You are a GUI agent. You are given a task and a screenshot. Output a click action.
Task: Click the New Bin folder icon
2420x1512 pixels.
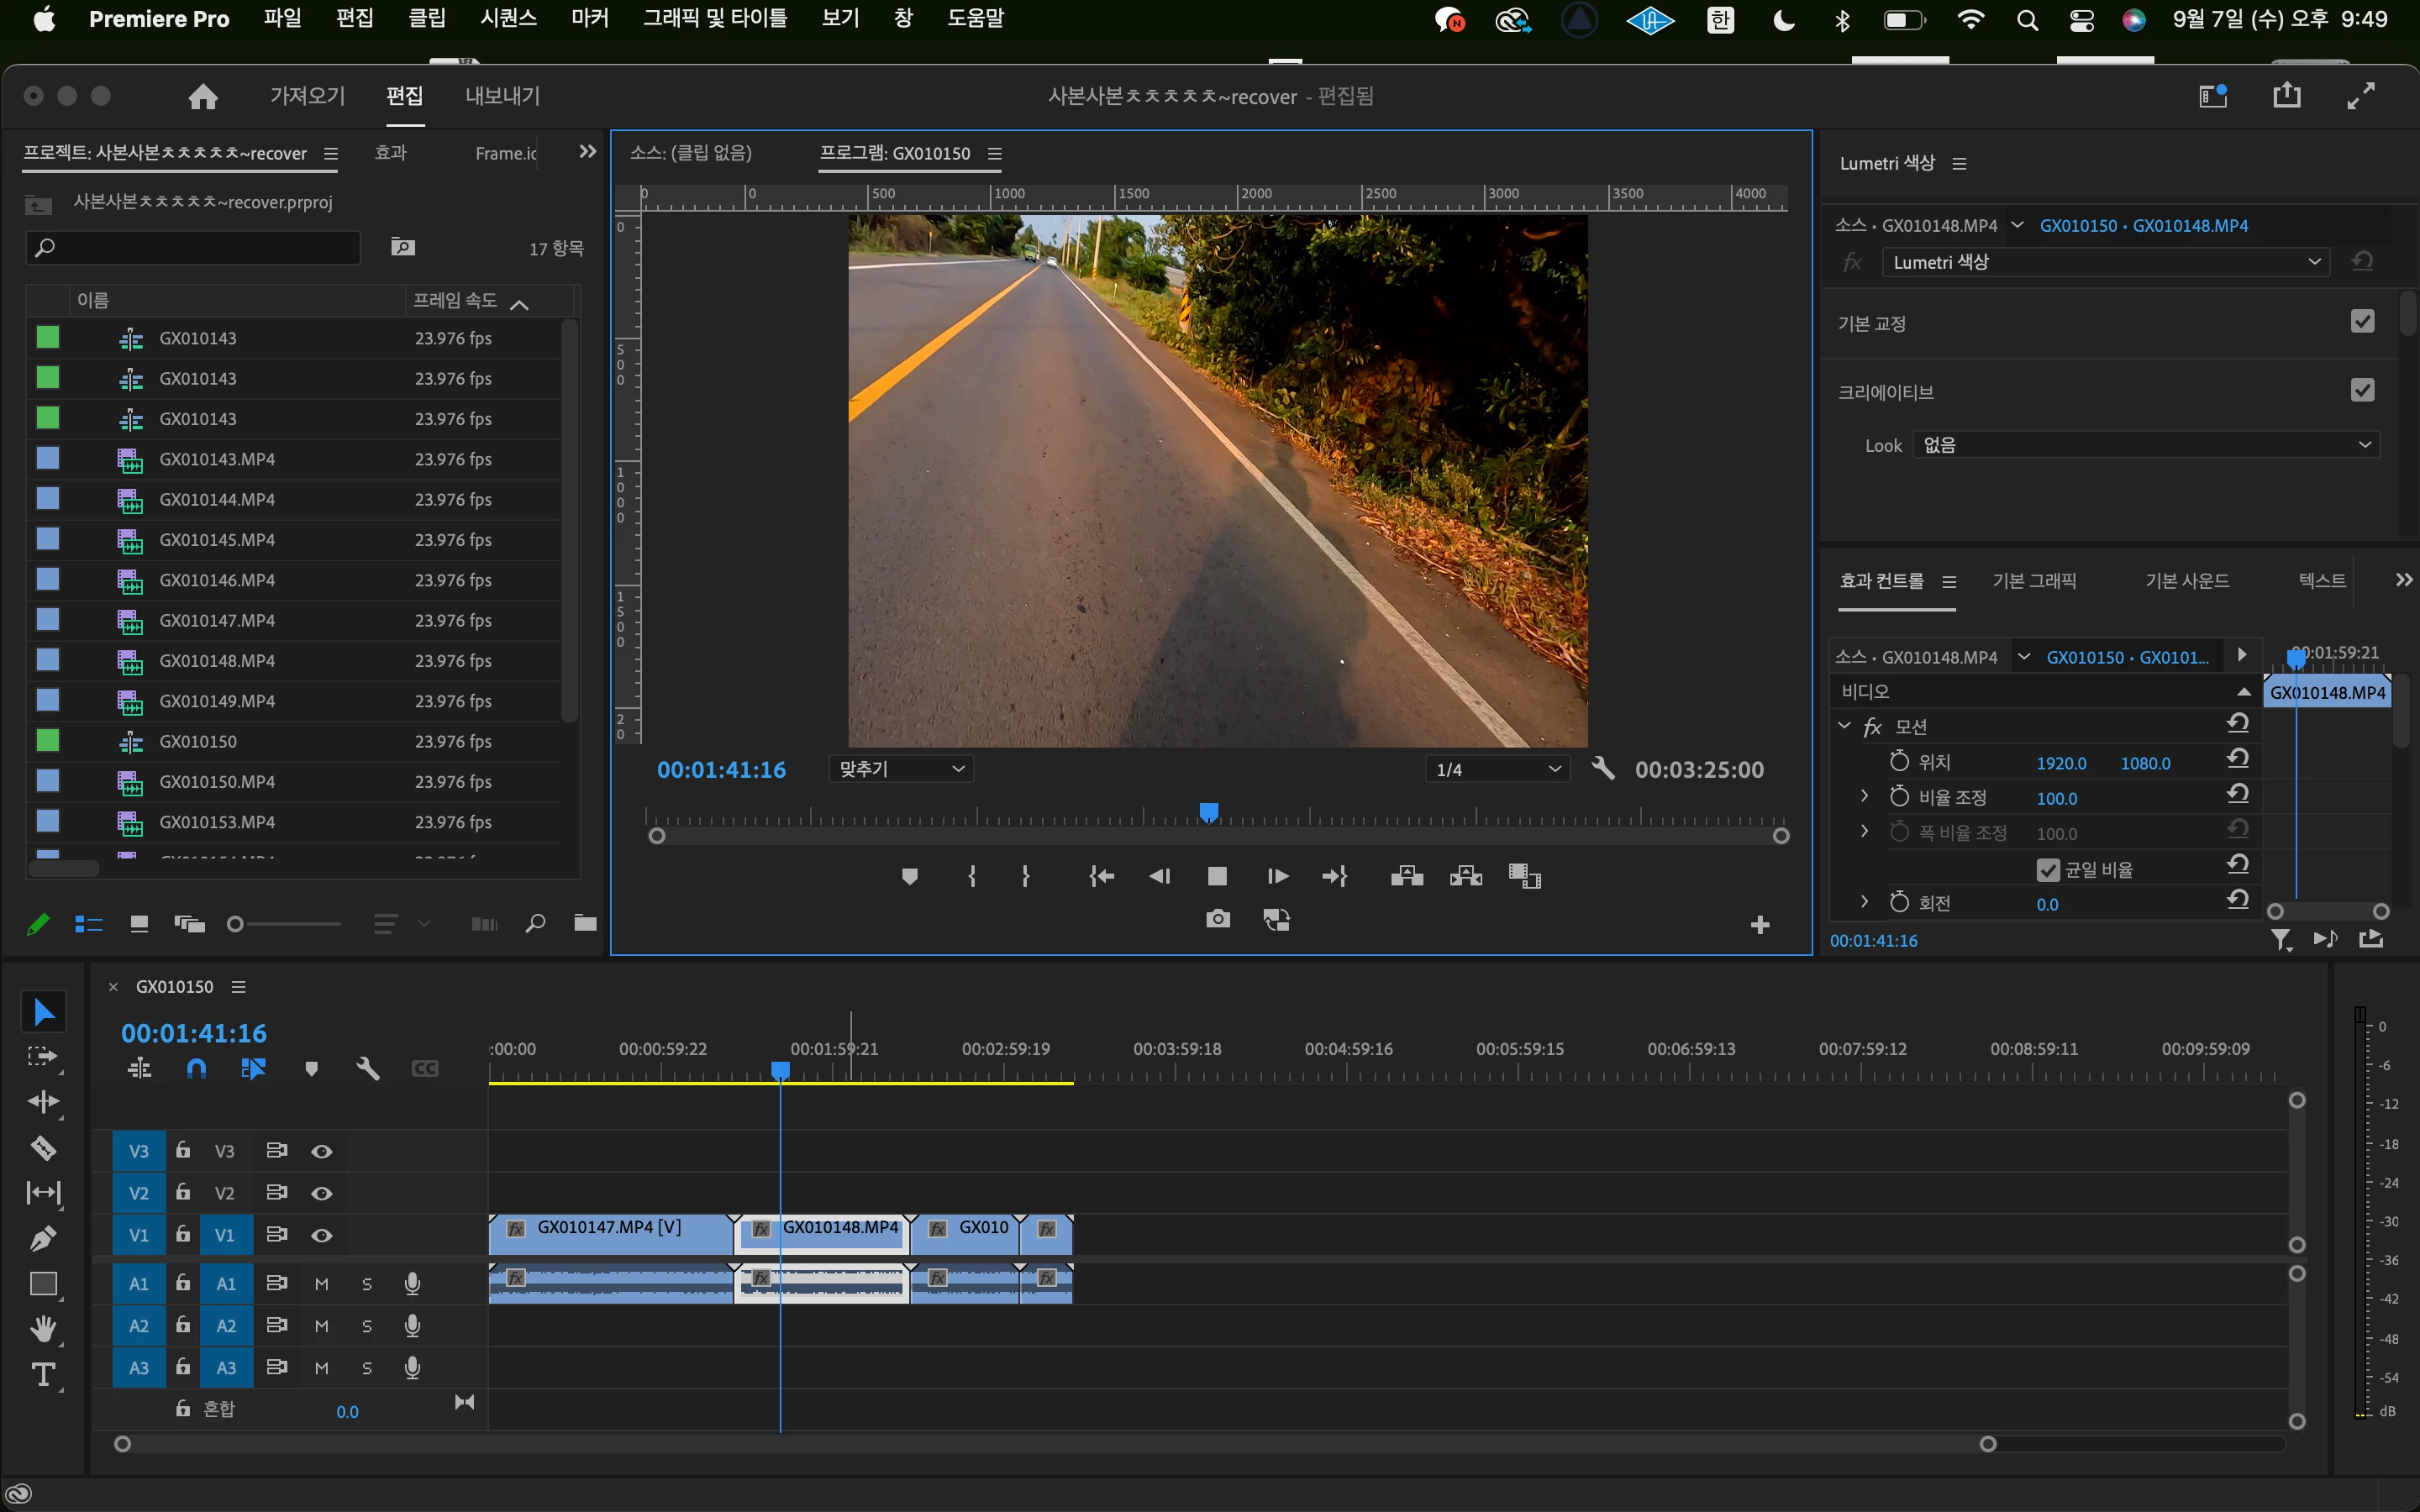tap(585, 923)
